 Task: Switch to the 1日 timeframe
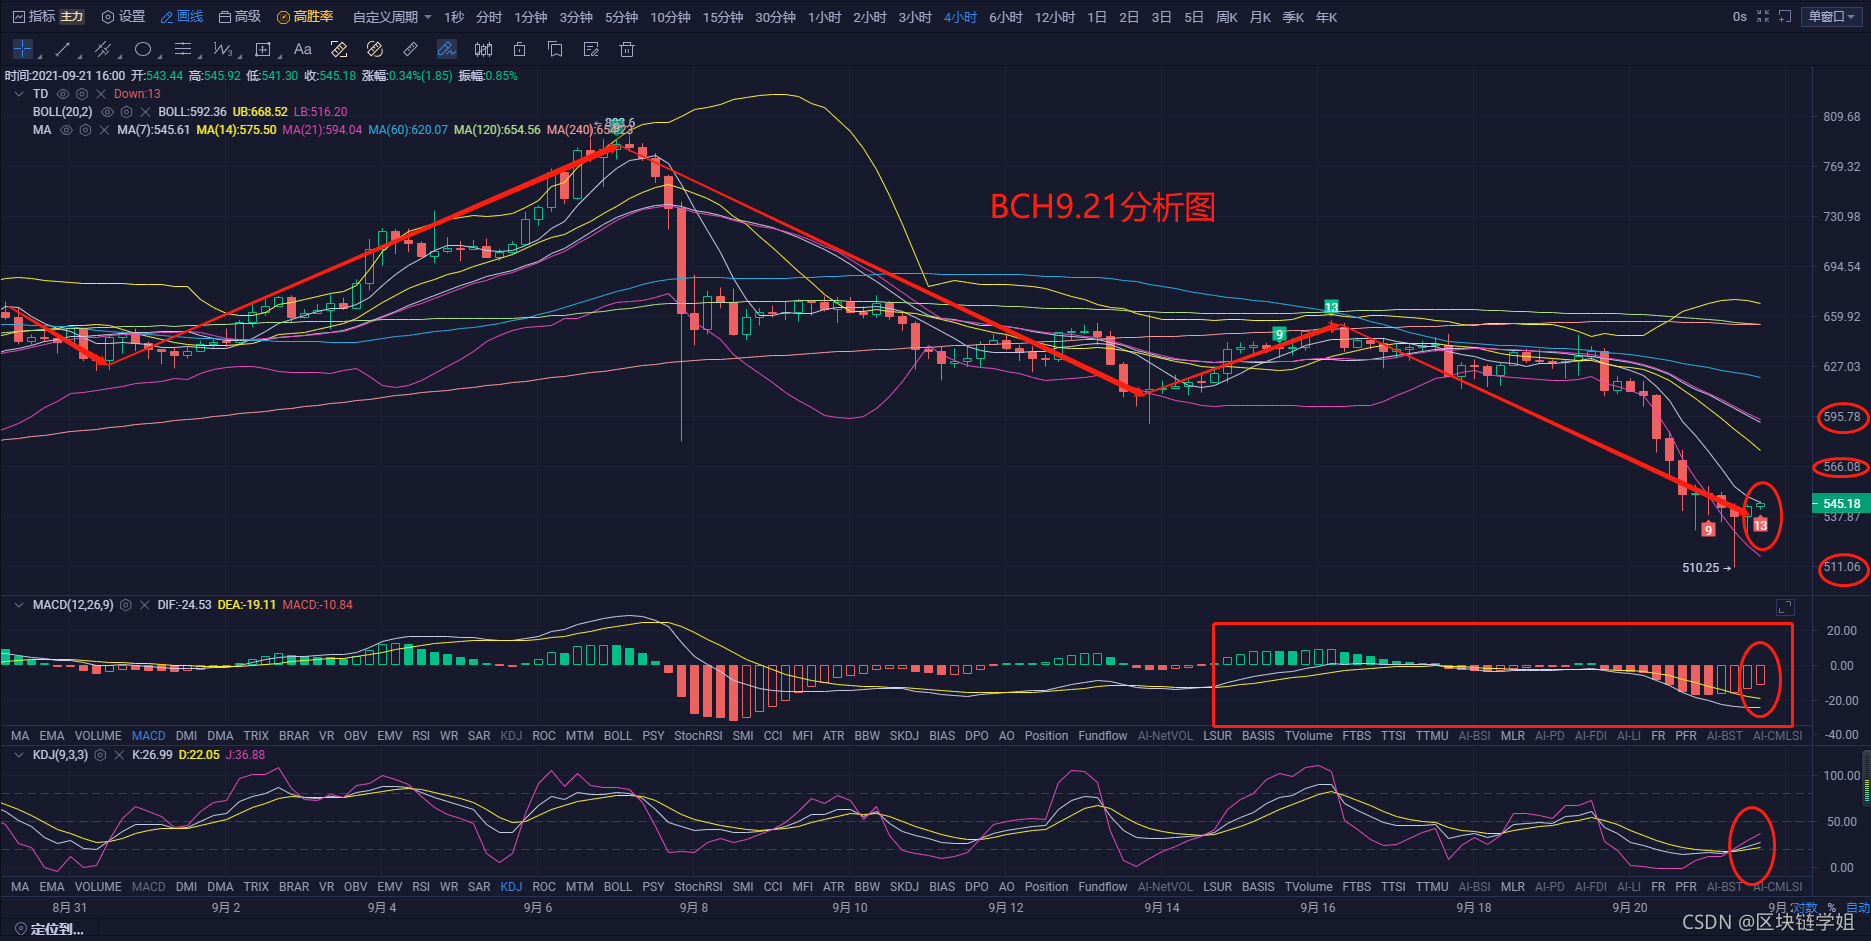1097,17
